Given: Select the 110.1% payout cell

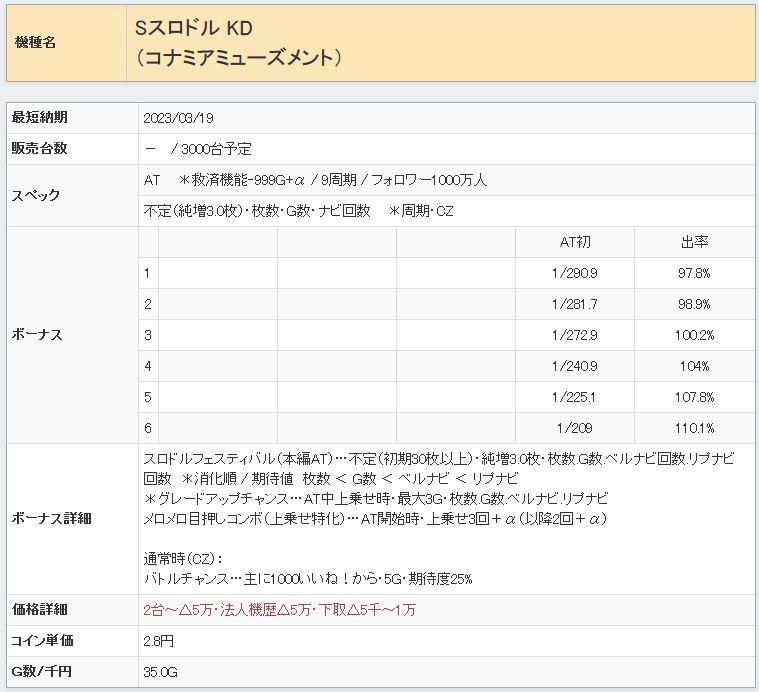Looking at the screenshot, I should point(694,428).
